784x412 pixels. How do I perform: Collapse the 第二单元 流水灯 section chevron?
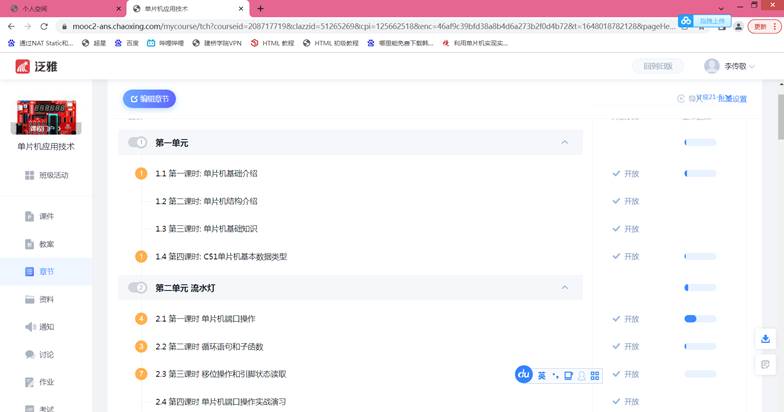tap(564, 288)
